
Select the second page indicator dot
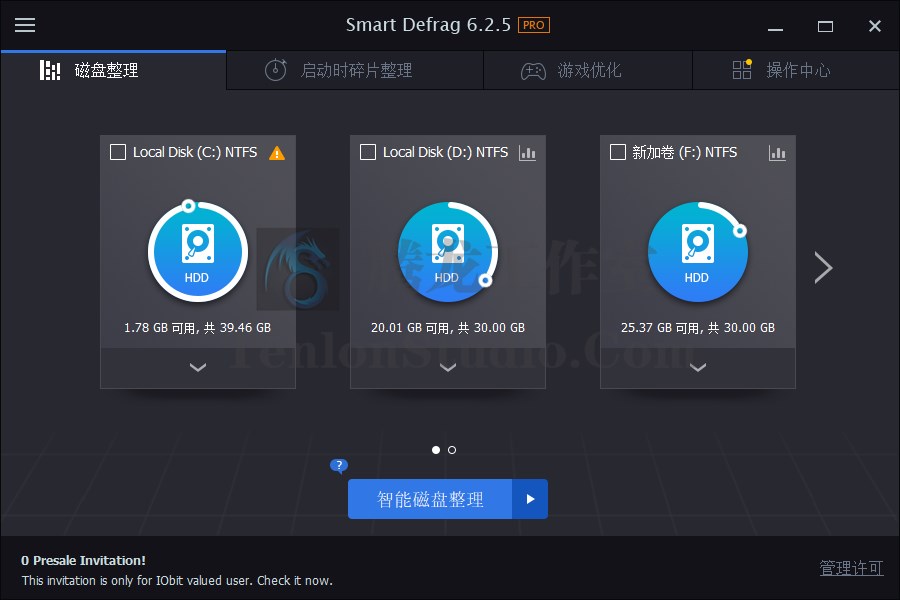click(x=452, y=450)
